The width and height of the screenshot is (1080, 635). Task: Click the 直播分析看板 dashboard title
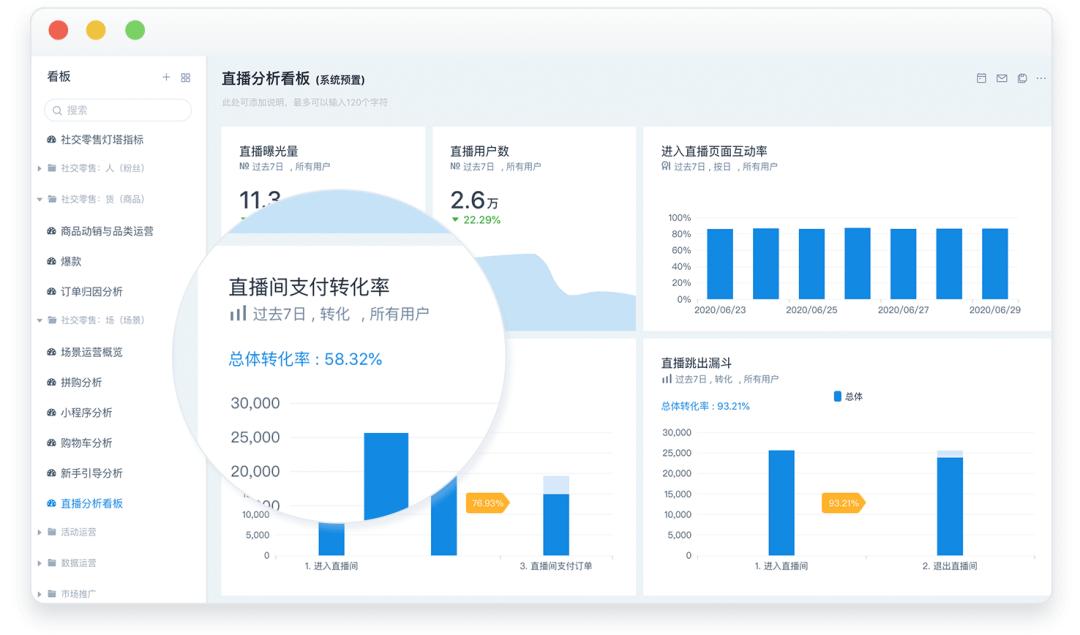[265, 79]
